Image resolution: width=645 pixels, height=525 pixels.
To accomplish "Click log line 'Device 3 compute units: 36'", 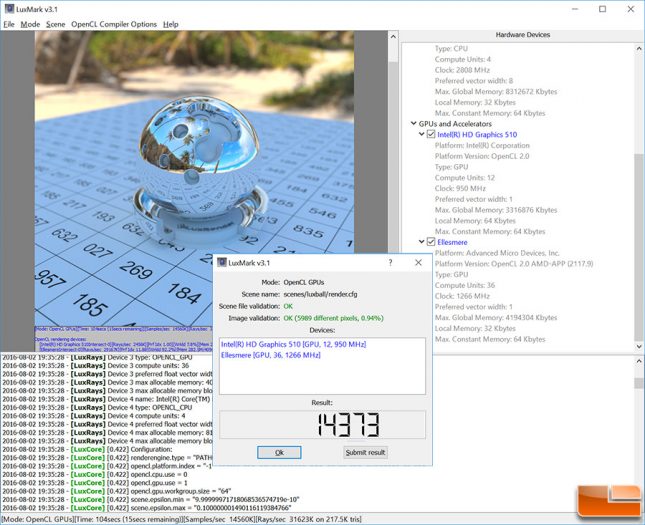I will pos(96,365).
